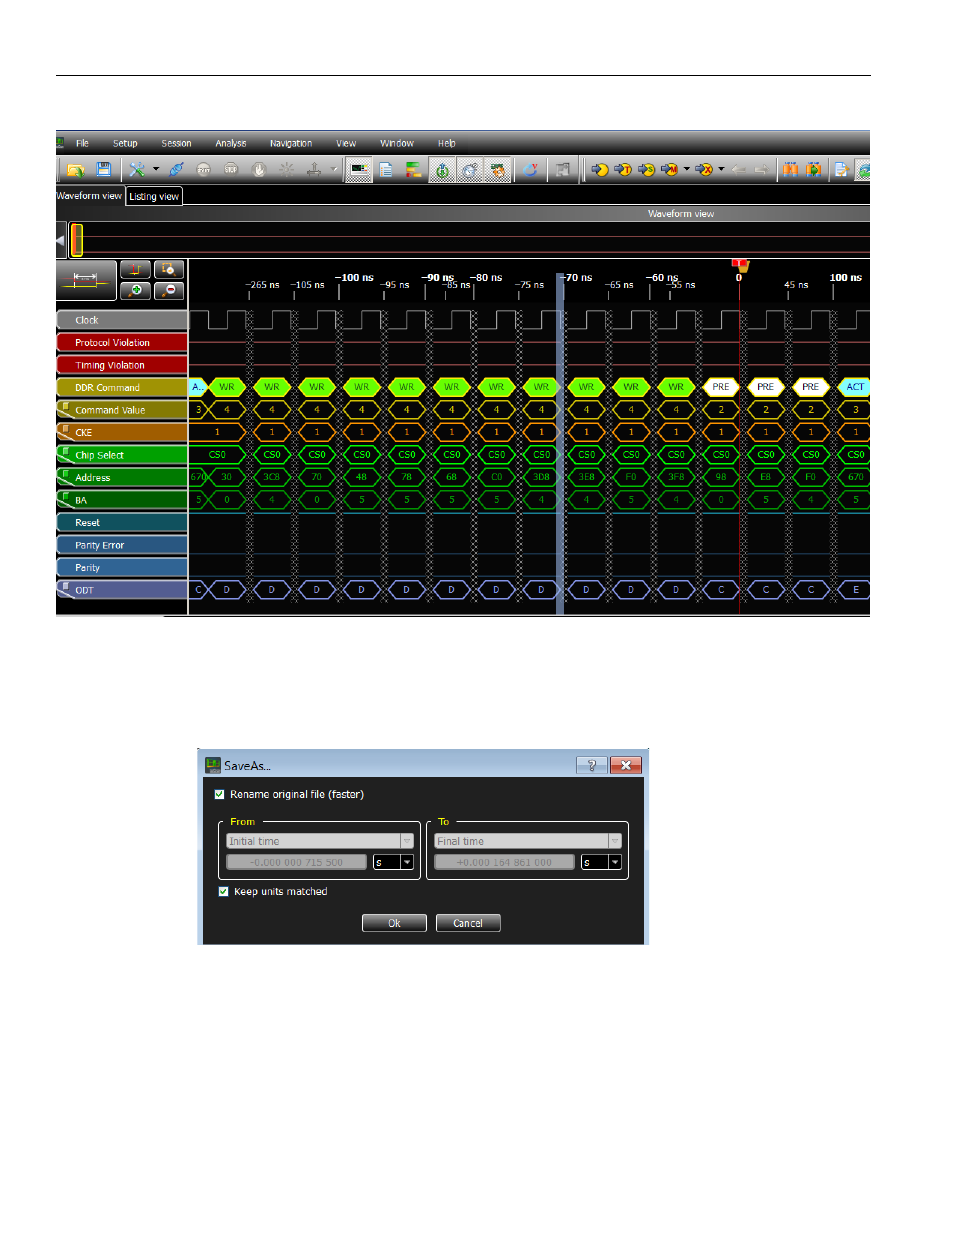This screenshot has width=954, height=1235.
Task: Click the left arrow on the overview bar
Action: point(60,240)
